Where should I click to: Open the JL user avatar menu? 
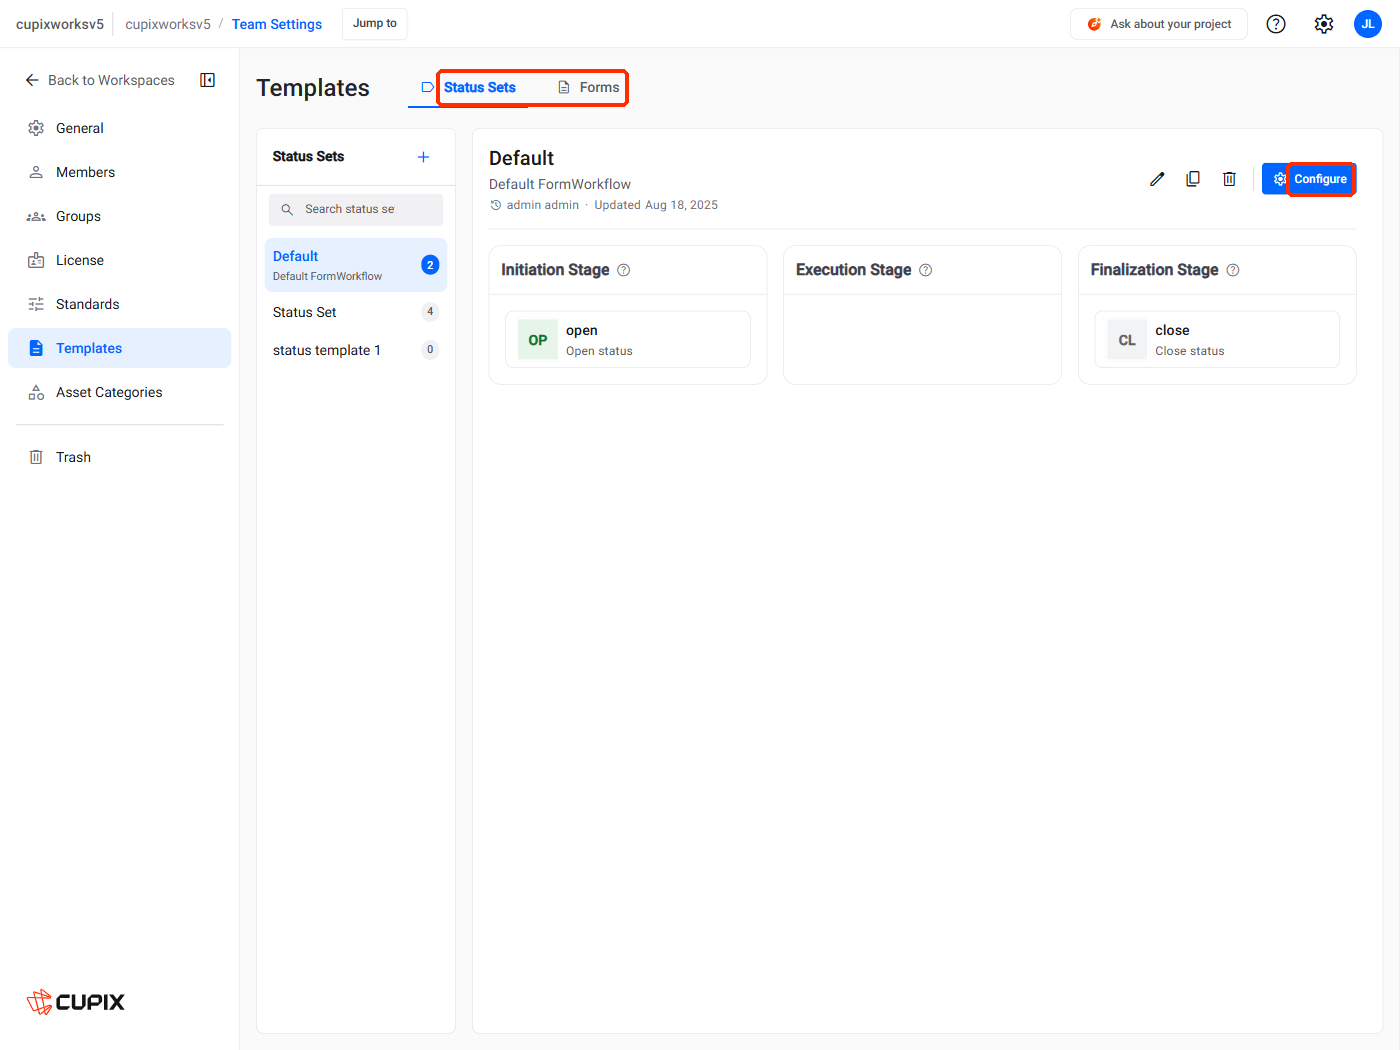[1368, 24]
